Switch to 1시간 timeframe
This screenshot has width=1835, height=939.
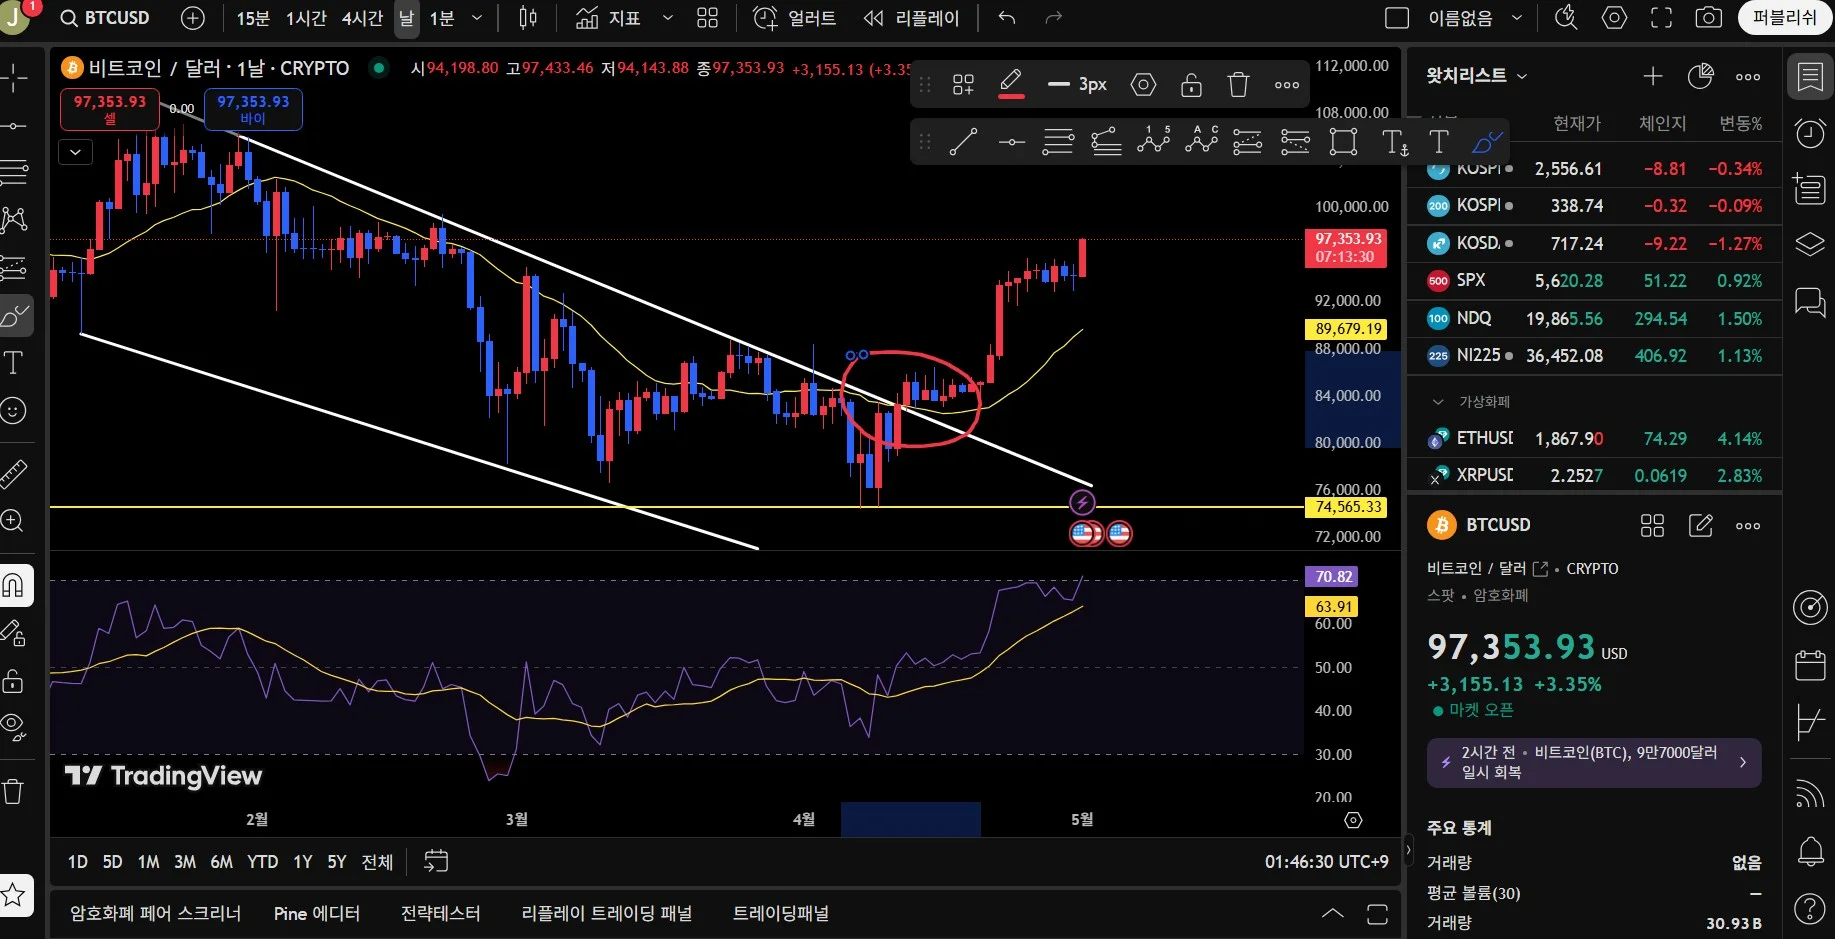coord(306,18)
